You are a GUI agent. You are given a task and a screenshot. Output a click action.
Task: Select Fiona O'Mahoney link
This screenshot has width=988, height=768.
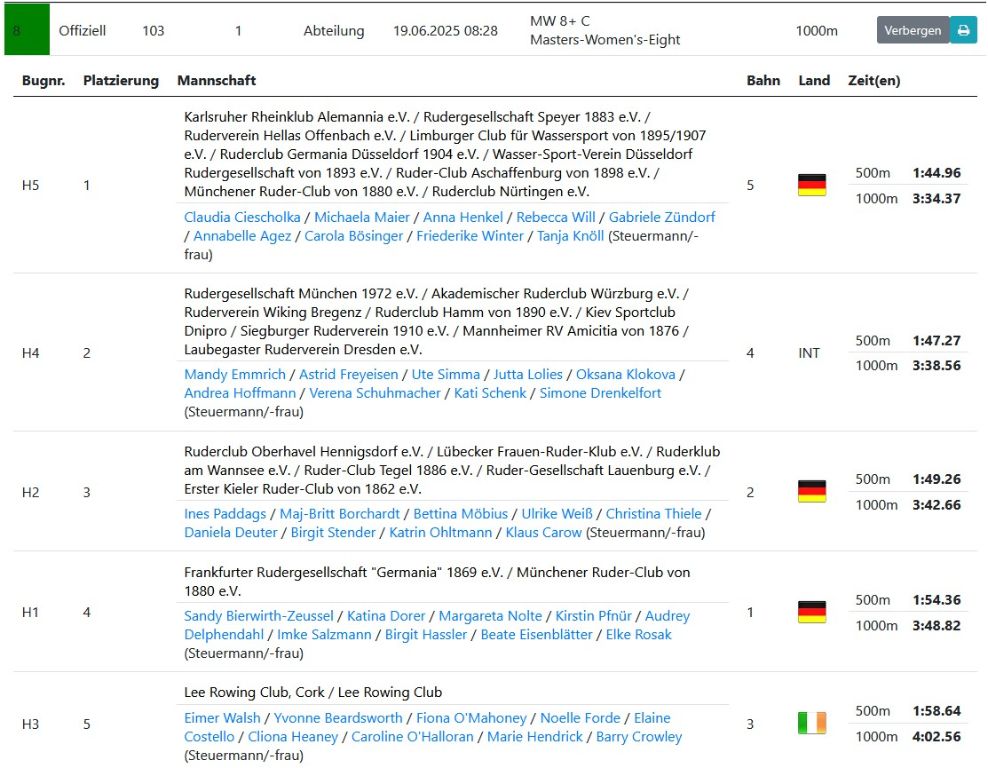coord(471,718)
